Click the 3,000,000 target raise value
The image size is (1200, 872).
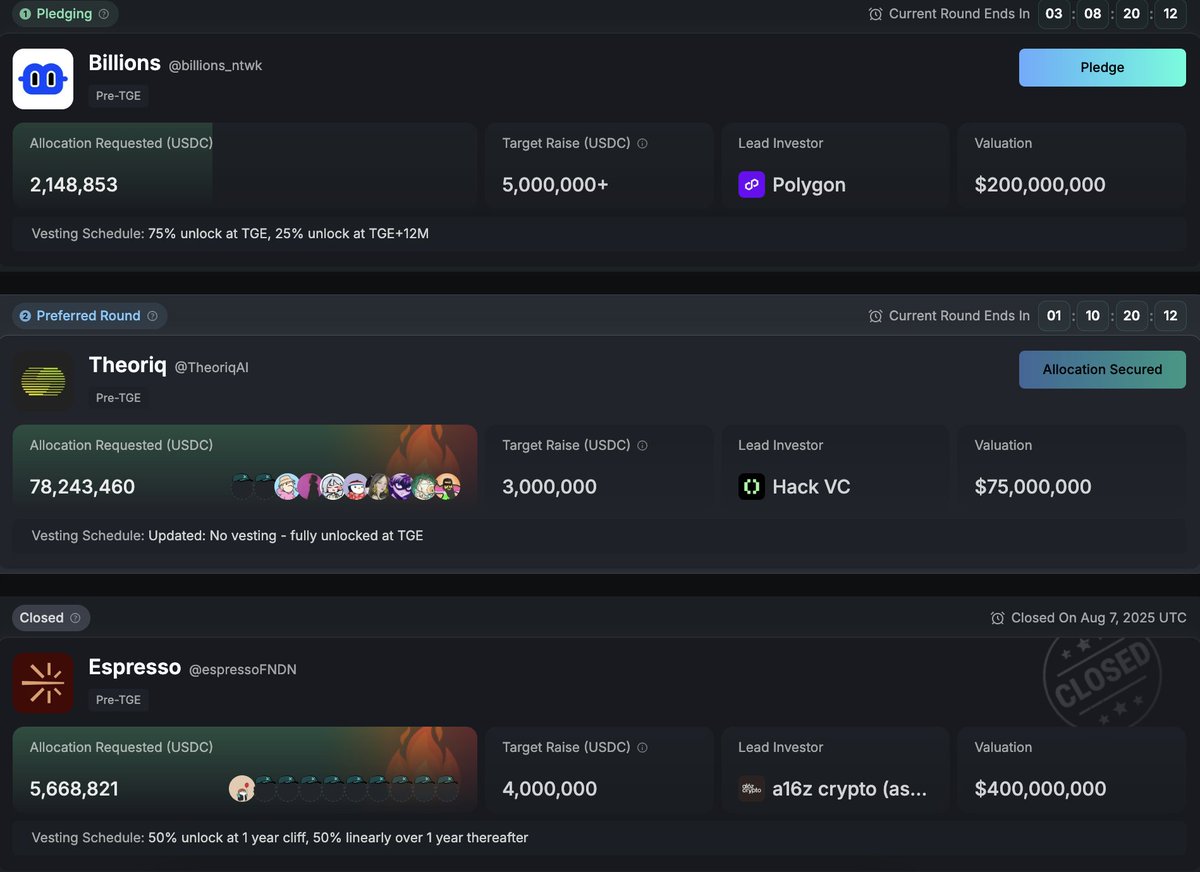pos(549,487)
